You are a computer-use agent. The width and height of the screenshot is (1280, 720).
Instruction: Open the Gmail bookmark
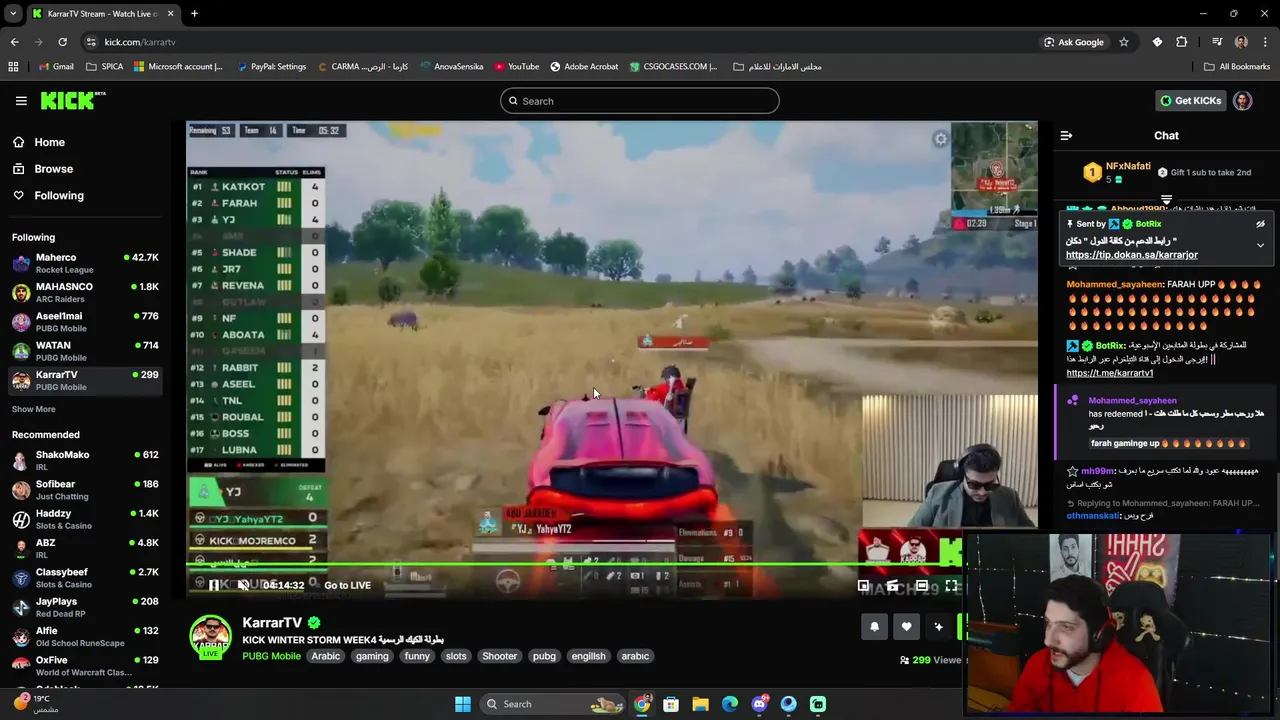[x=56, y=67]
